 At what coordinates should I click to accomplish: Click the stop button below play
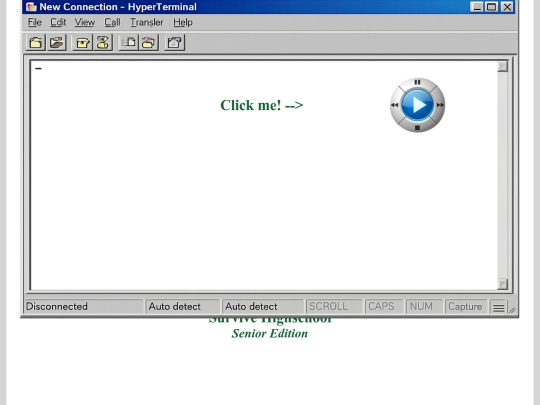tap(417, 128)
